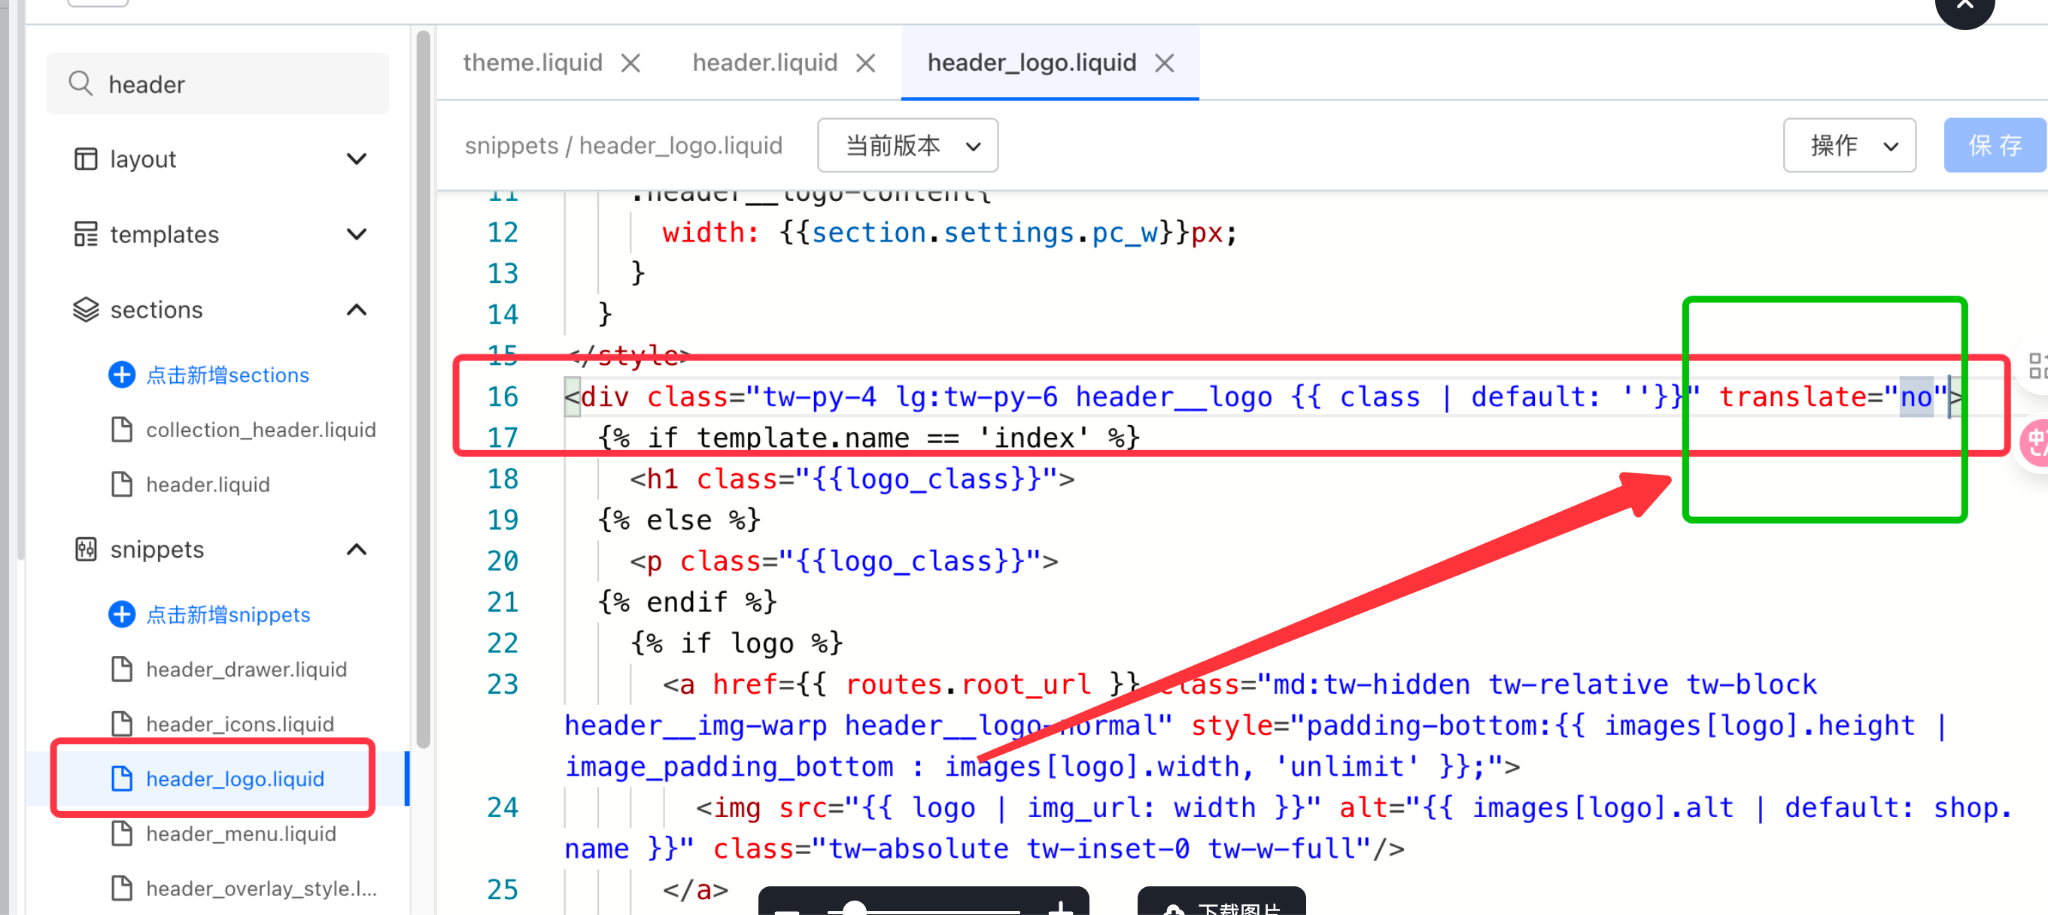Close the header_logo.liquid tab
The height and width of the screenshot is (915, 2048).
1164,63
